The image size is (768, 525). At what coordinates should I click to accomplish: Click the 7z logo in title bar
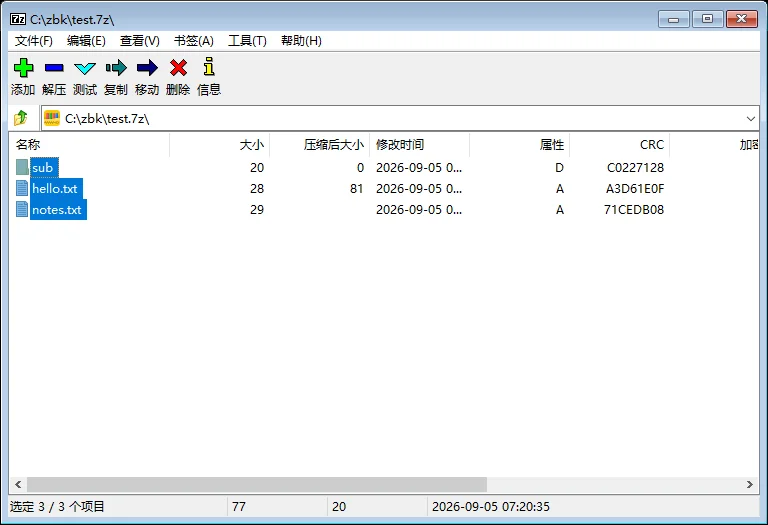coord(18,19)
